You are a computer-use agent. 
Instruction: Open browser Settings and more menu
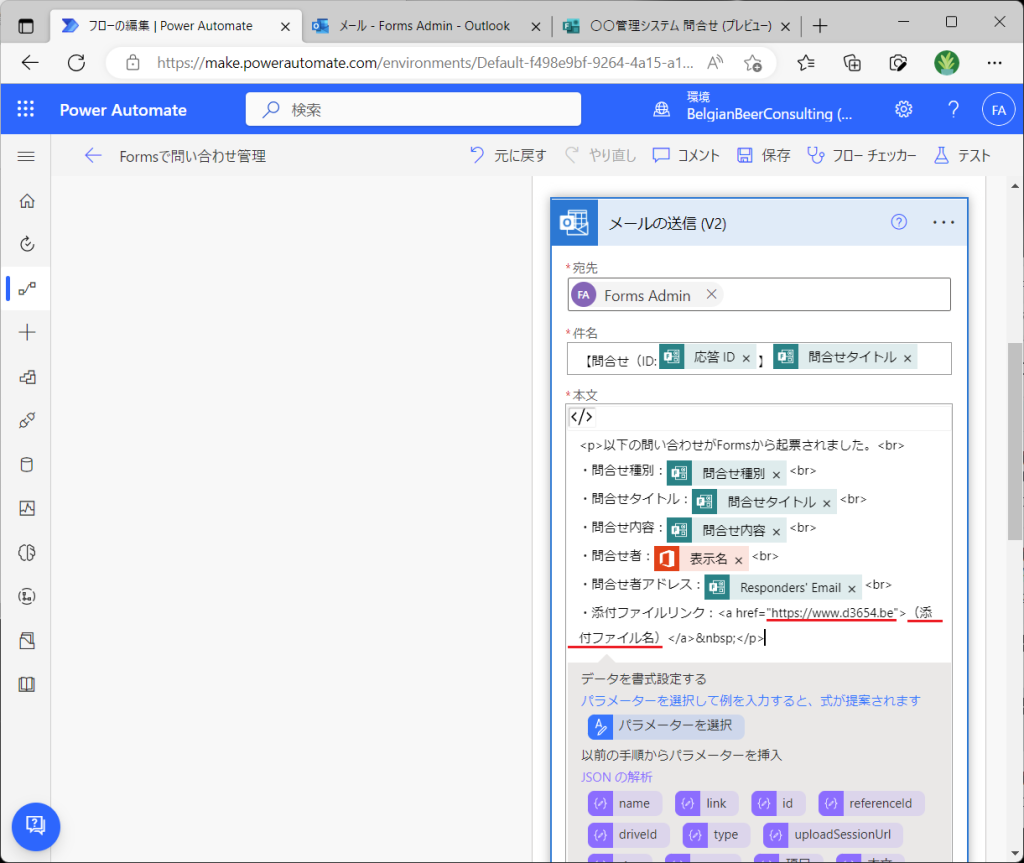click(994, 63)
